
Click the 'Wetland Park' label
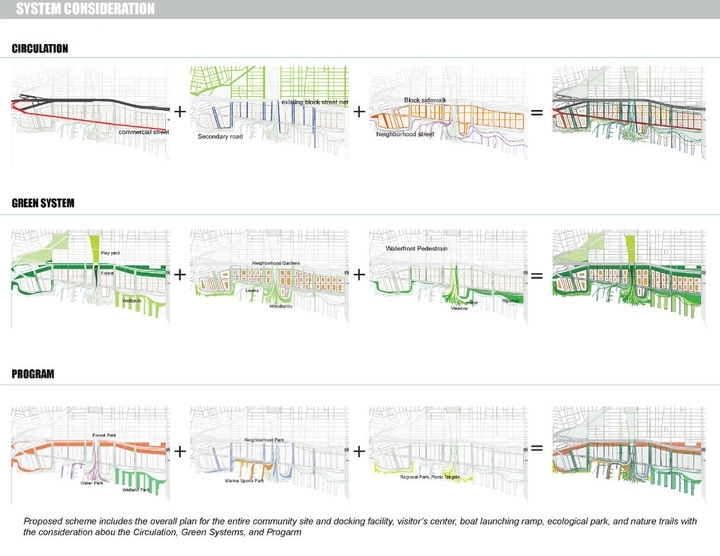(136, 490)
